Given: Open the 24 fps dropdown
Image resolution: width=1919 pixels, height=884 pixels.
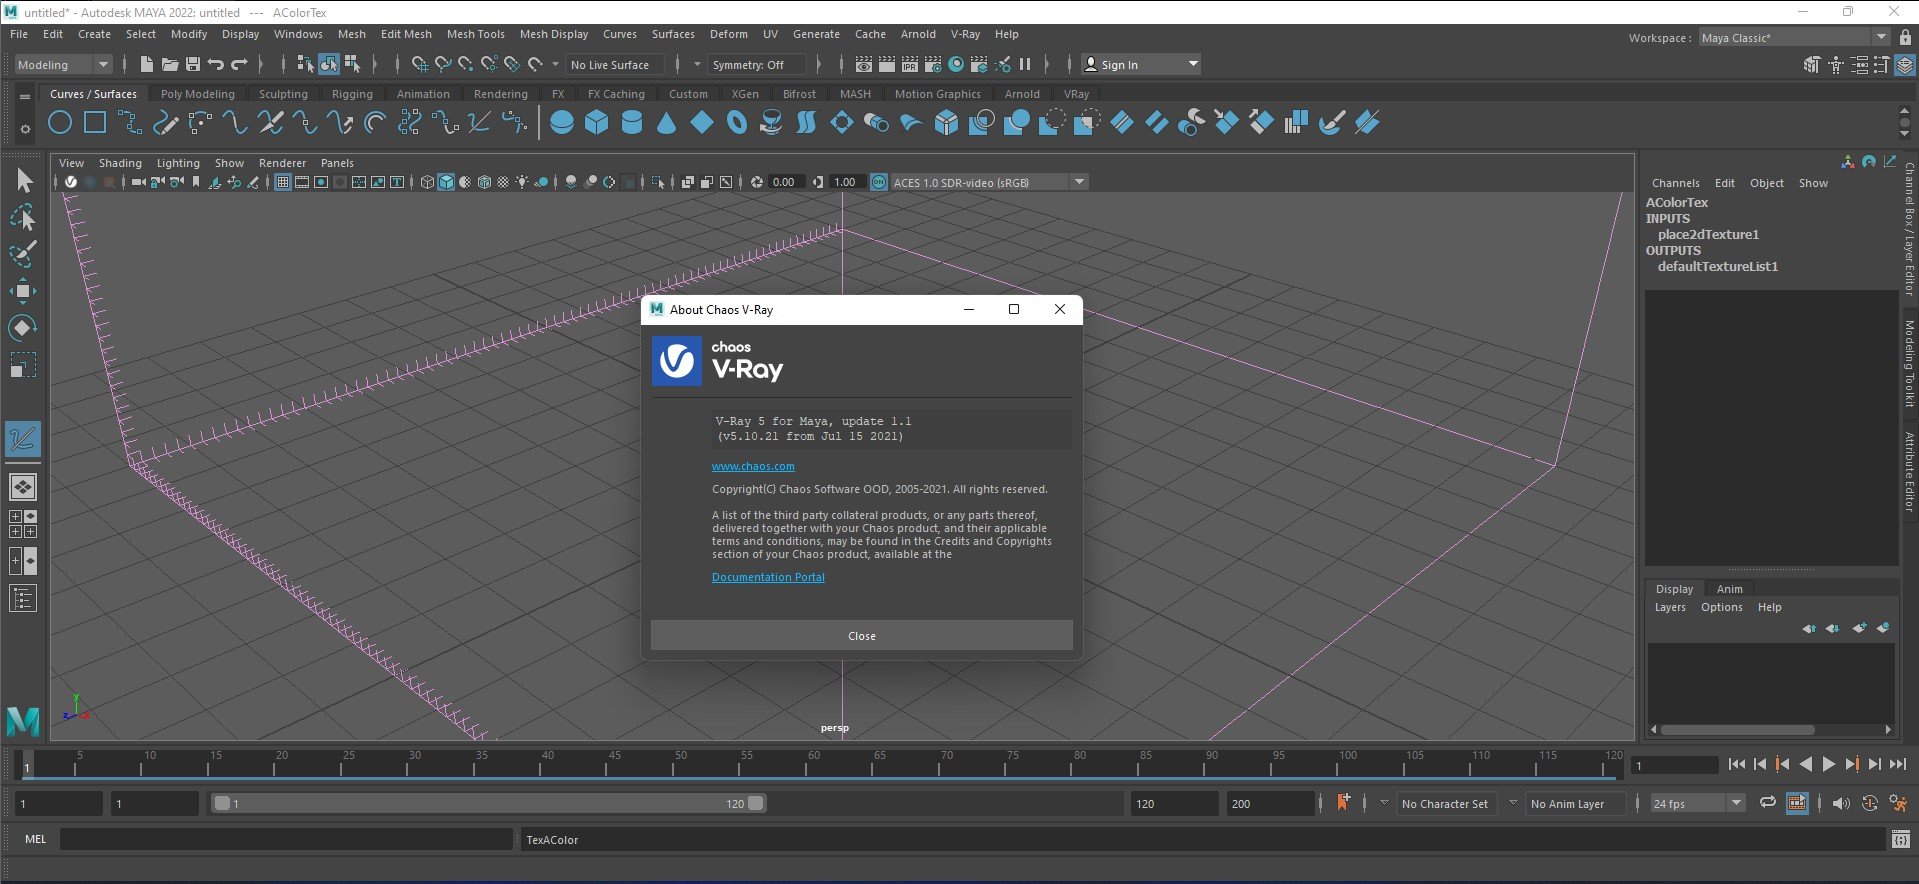Looking at the screenshot, I should (1697, 803).
